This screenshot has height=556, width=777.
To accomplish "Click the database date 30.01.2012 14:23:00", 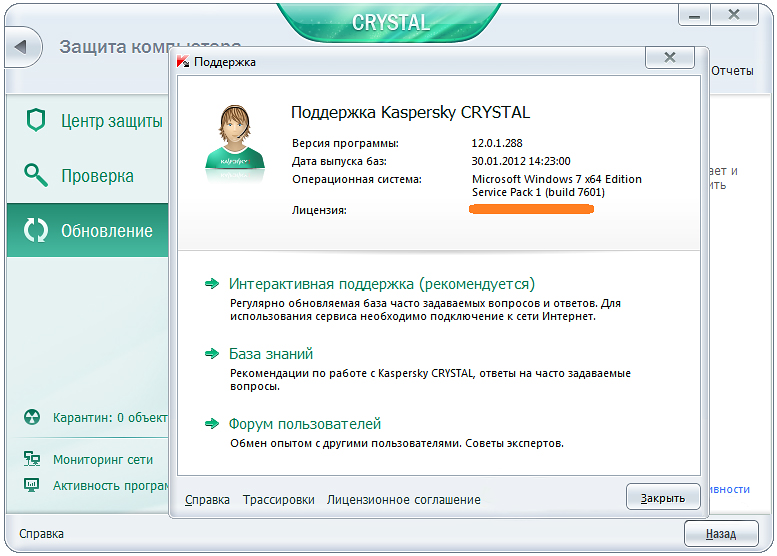I will point(521,161).
